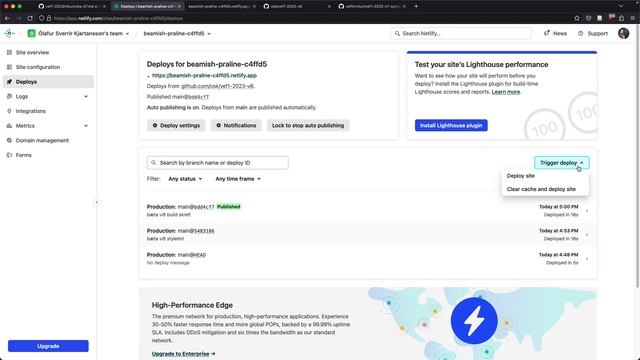Open the browser hamburger menu

tap(632, 18)
